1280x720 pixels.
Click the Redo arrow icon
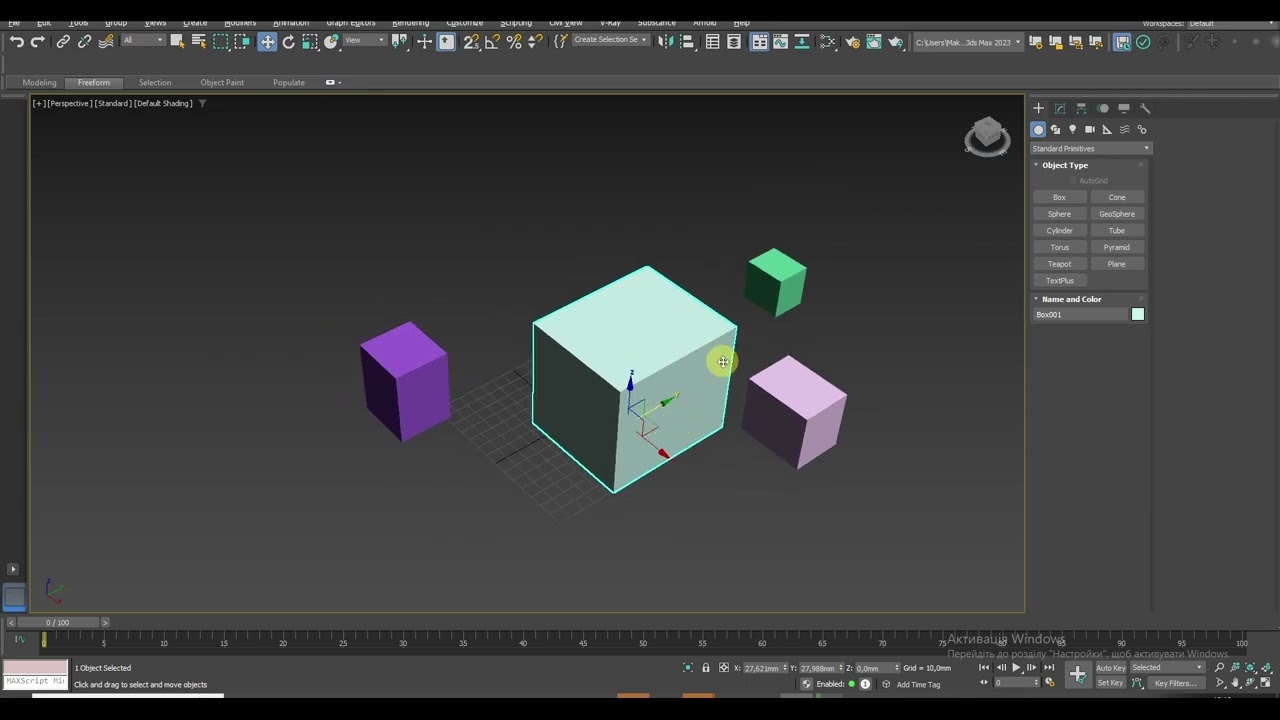point(38,41)
